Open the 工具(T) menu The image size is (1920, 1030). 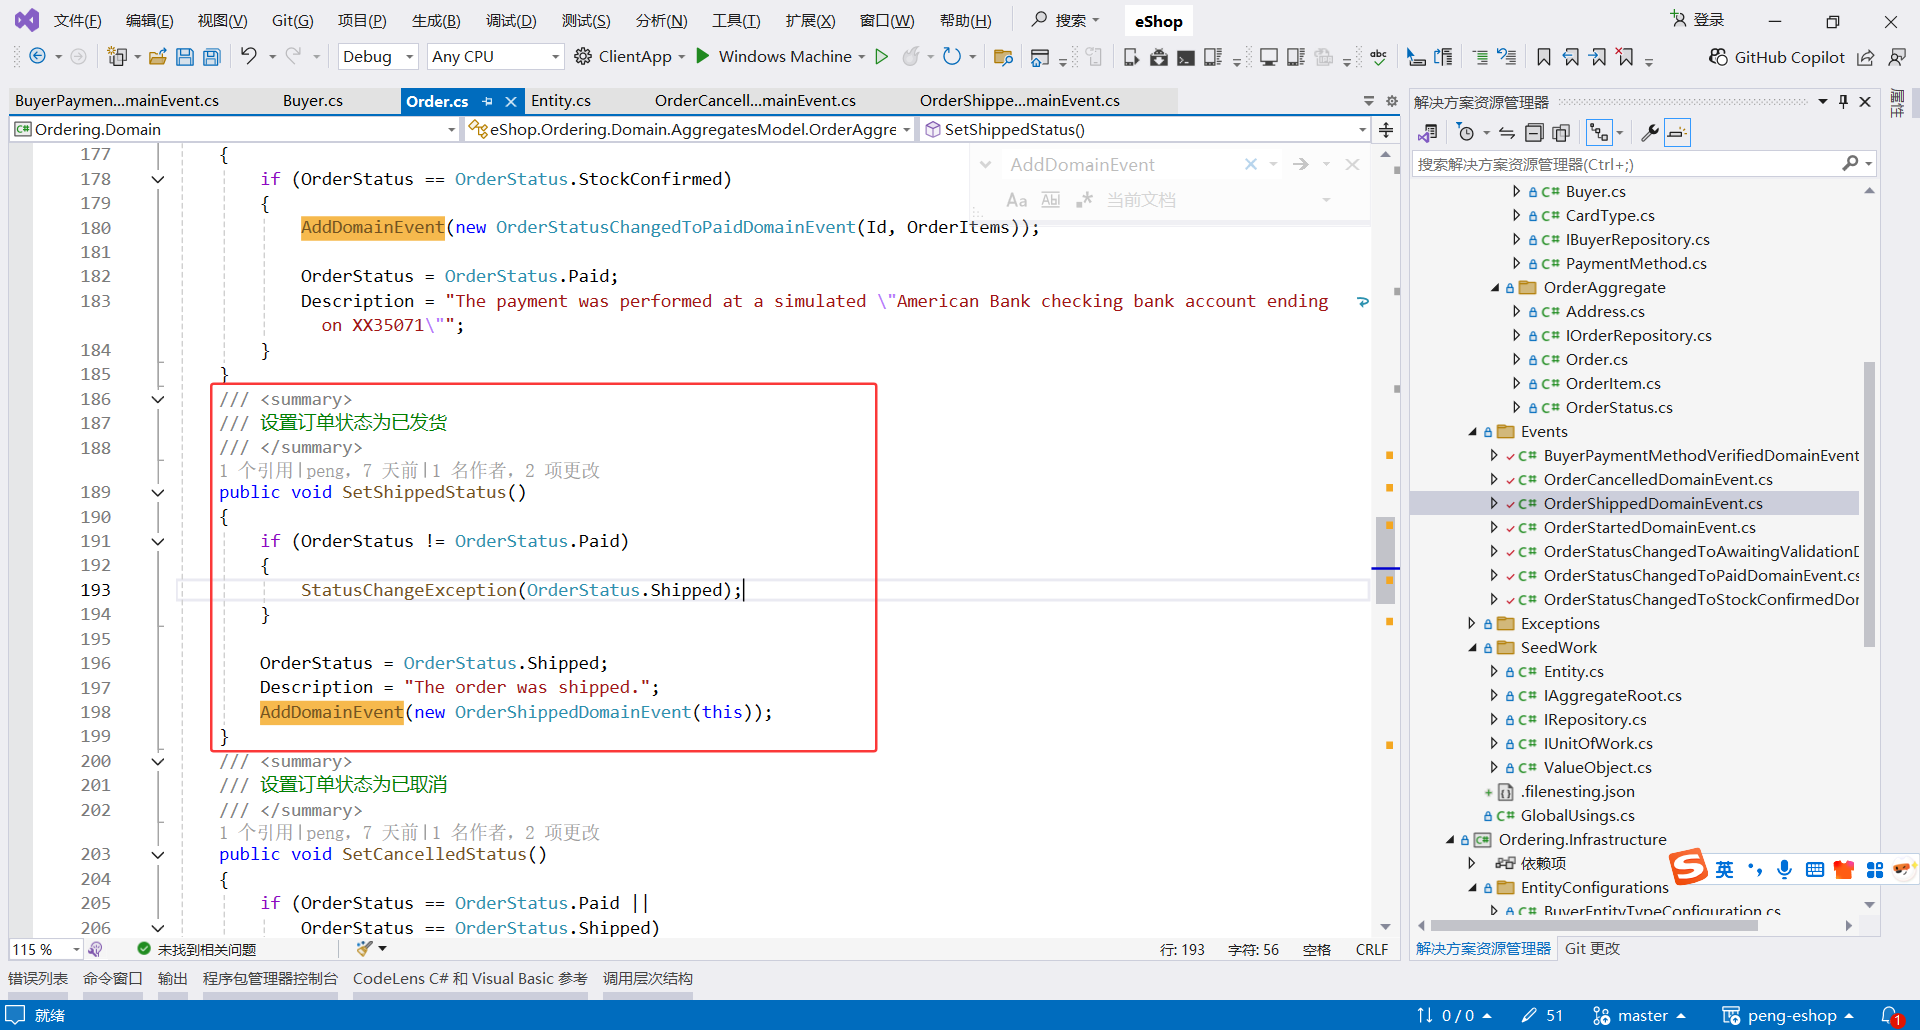pos(736,21)
